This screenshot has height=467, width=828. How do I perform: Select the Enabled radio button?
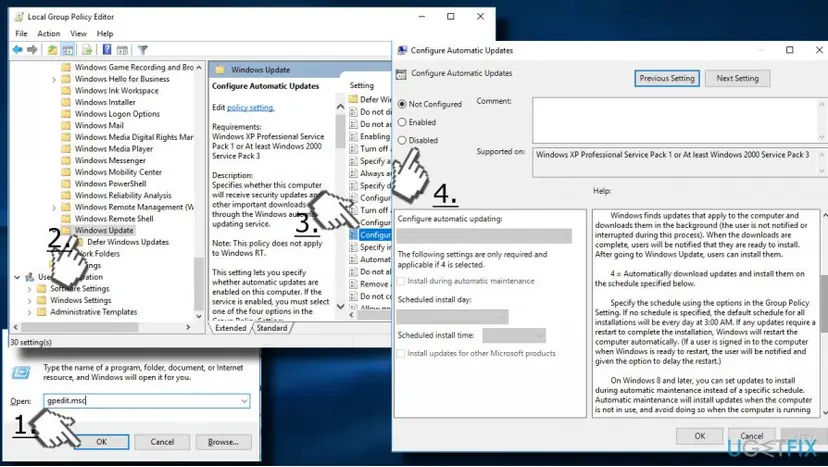(x=402, y=122)
